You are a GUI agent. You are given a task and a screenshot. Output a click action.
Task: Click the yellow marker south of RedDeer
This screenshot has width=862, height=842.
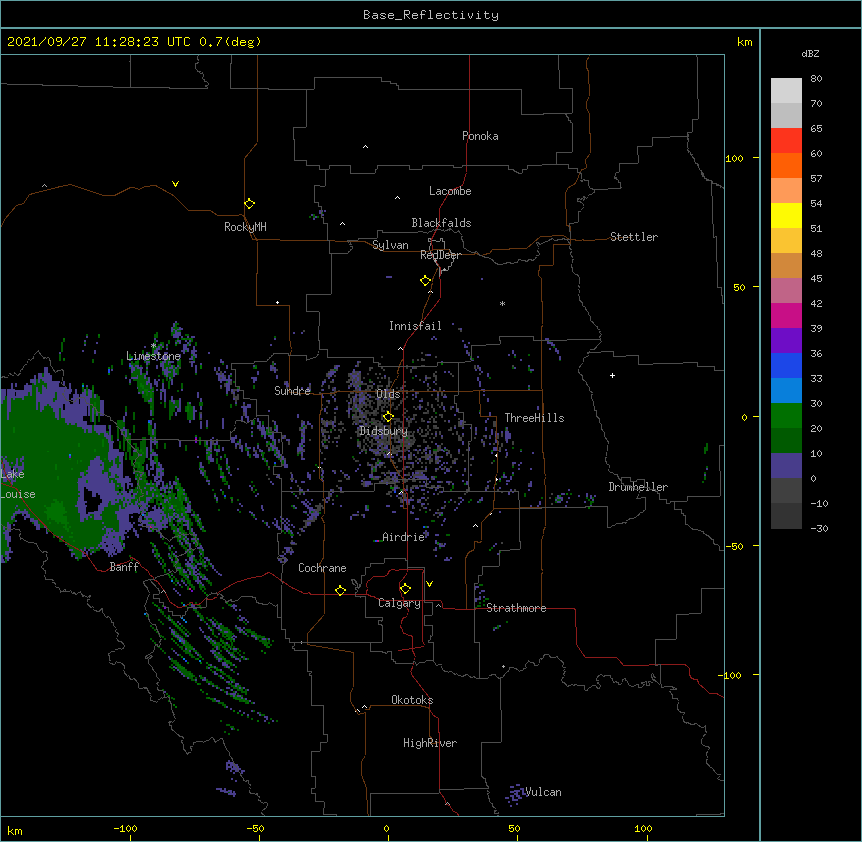[x=426, y=281]
